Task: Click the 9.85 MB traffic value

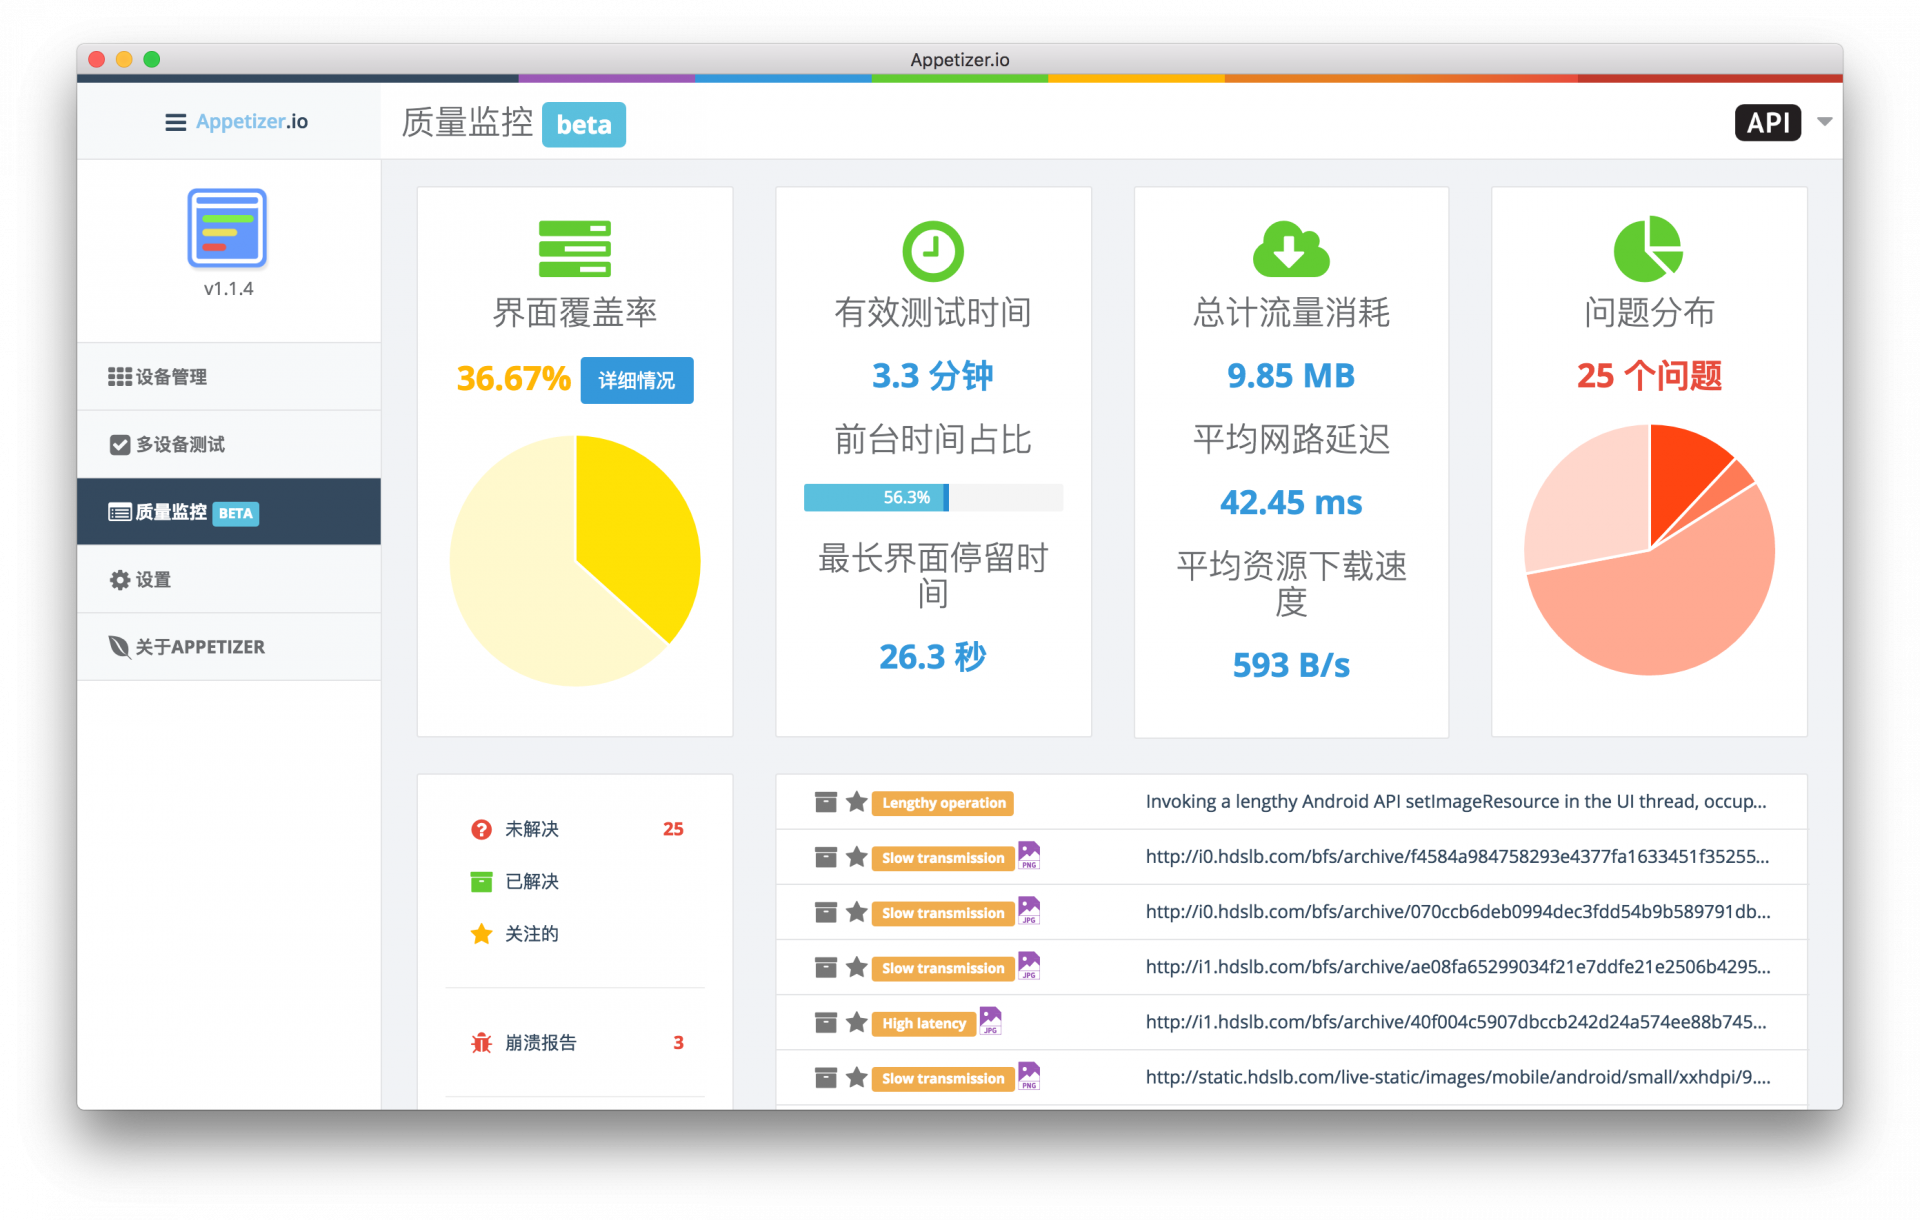Action: [1291, 376]
